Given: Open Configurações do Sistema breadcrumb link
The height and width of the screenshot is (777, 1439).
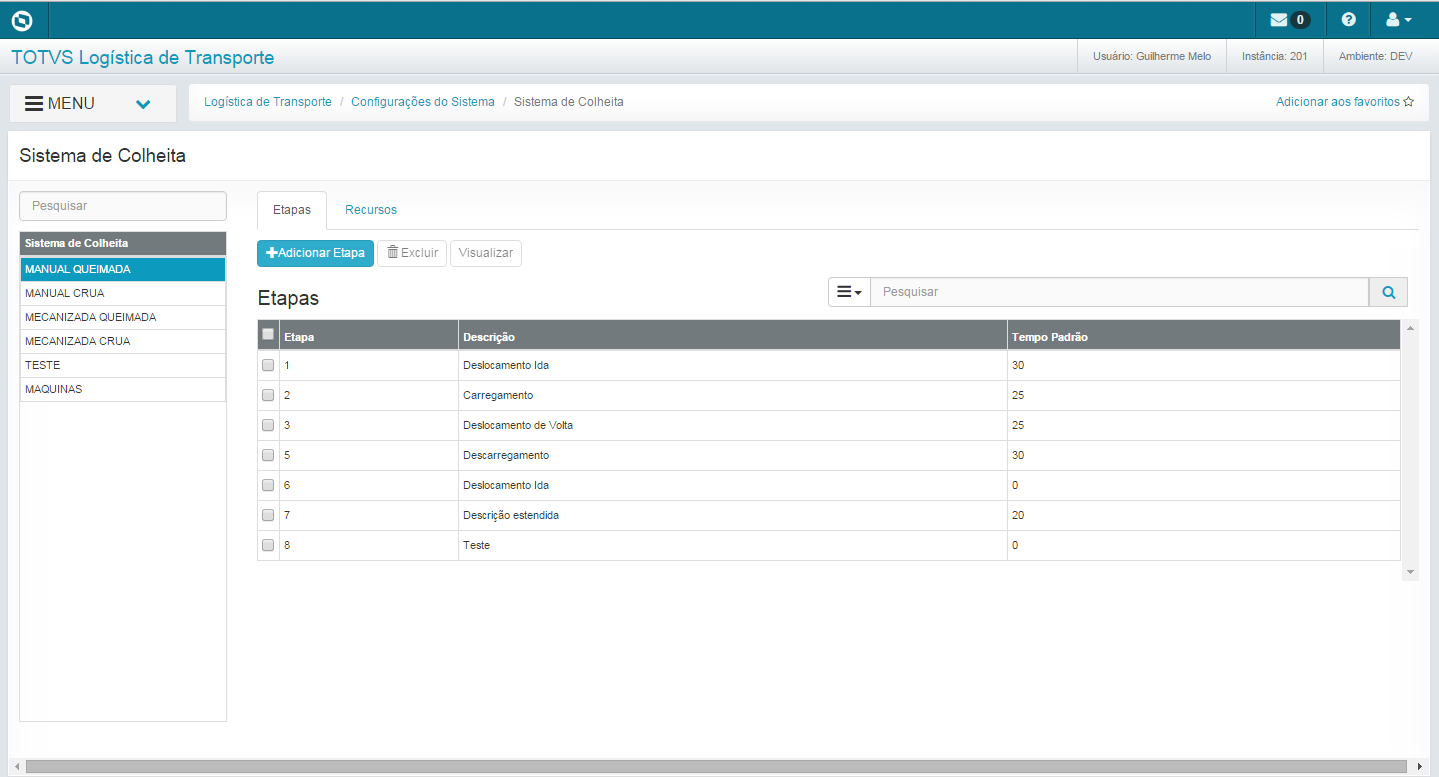Looking at the screenshot, I should (x=423, y=102).
